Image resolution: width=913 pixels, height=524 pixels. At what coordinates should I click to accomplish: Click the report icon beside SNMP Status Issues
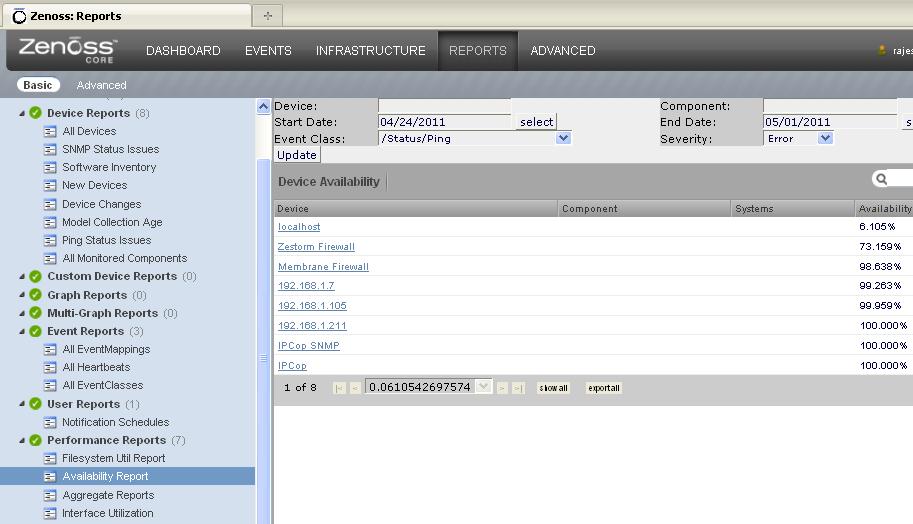tap(50, 149)
